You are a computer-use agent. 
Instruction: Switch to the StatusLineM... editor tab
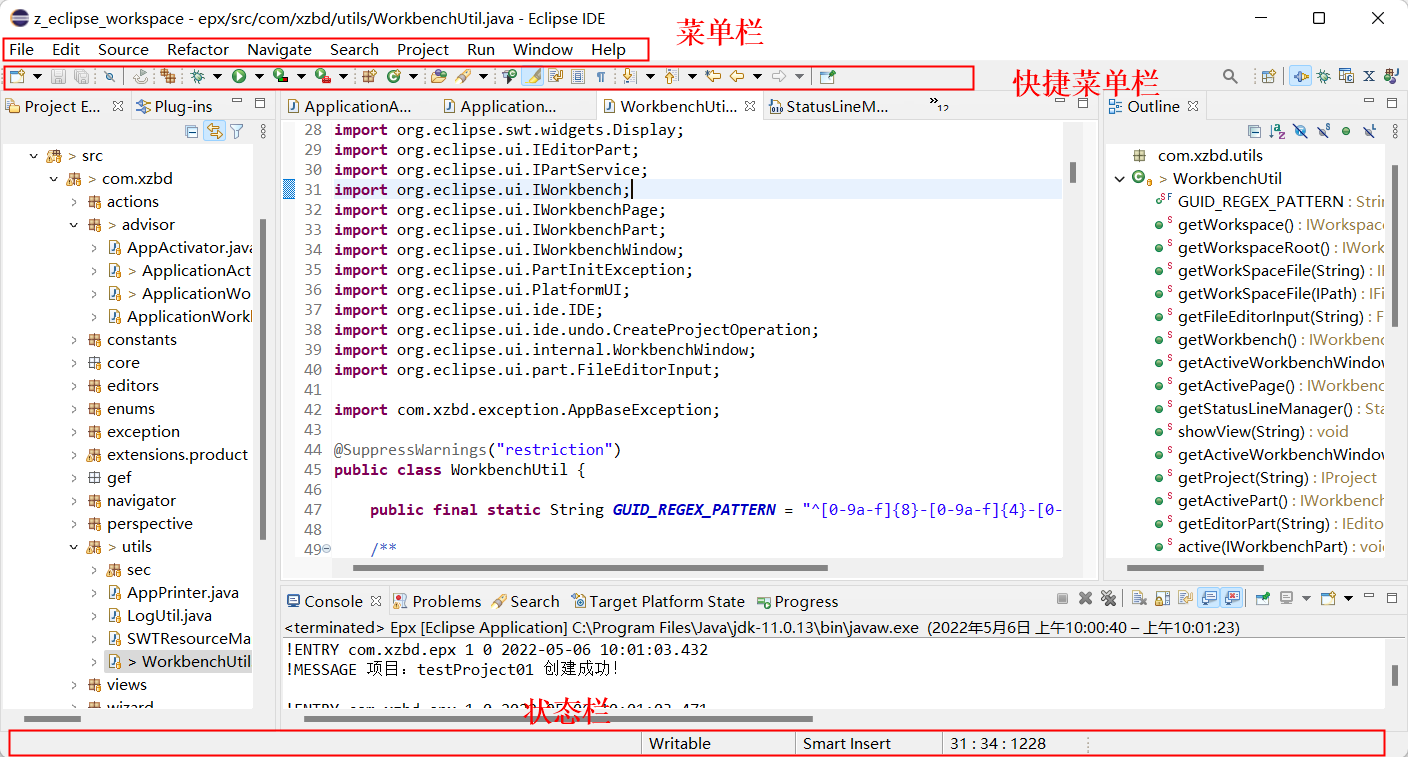[828, 106]
